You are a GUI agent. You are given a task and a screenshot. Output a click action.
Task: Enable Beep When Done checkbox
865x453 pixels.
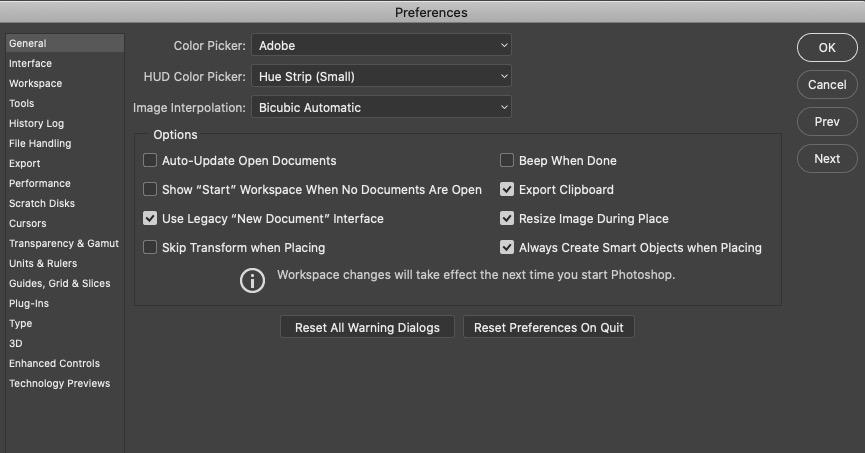[507, 160]
